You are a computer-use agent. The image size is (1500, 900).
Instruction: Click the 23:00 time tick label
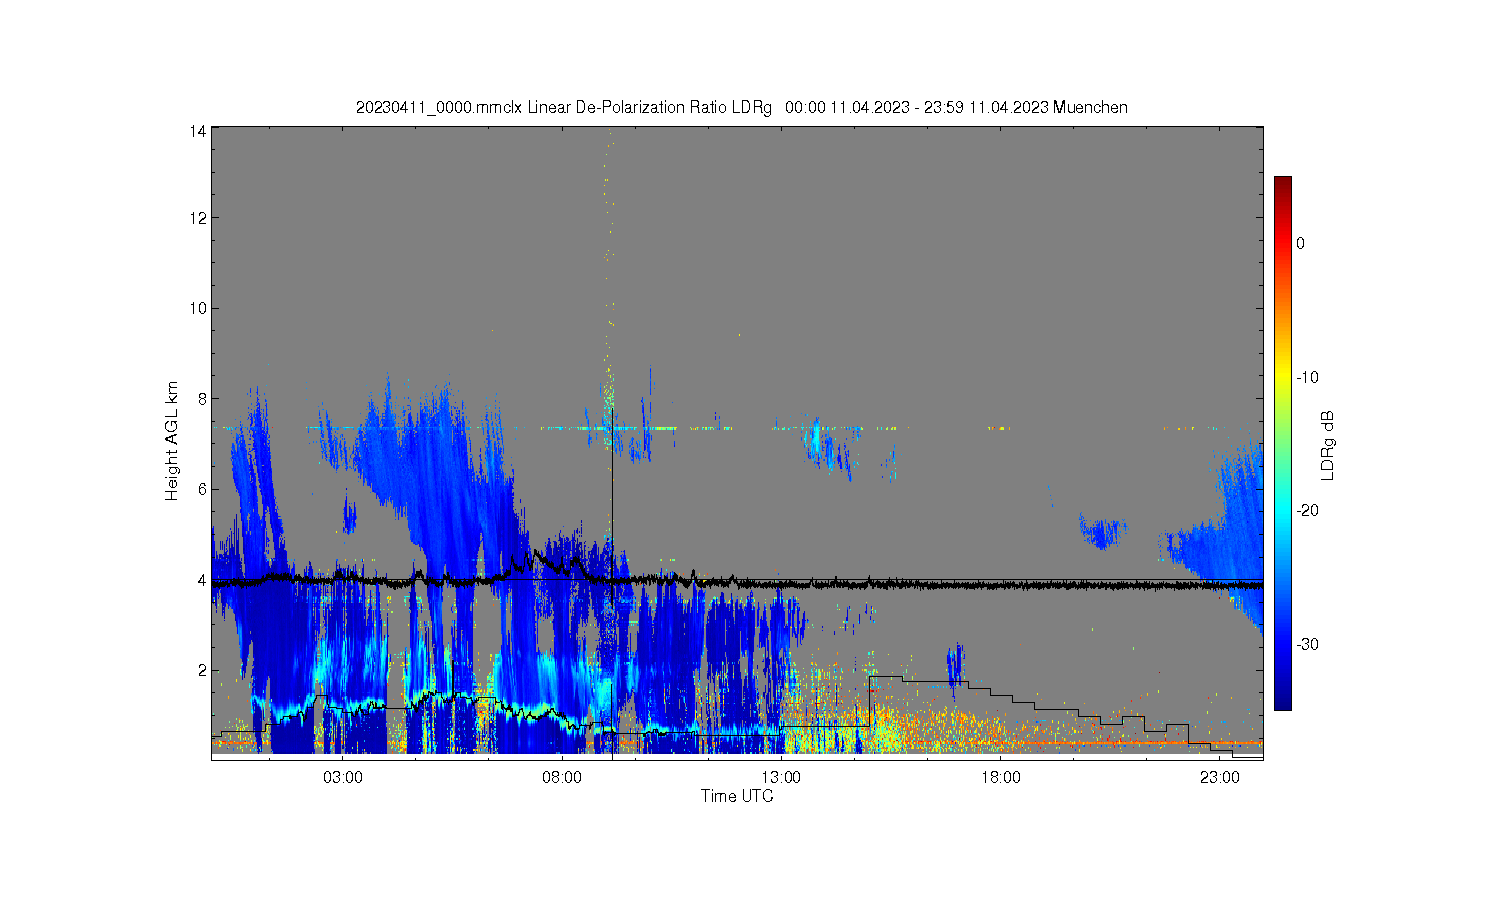point(1220,777)
